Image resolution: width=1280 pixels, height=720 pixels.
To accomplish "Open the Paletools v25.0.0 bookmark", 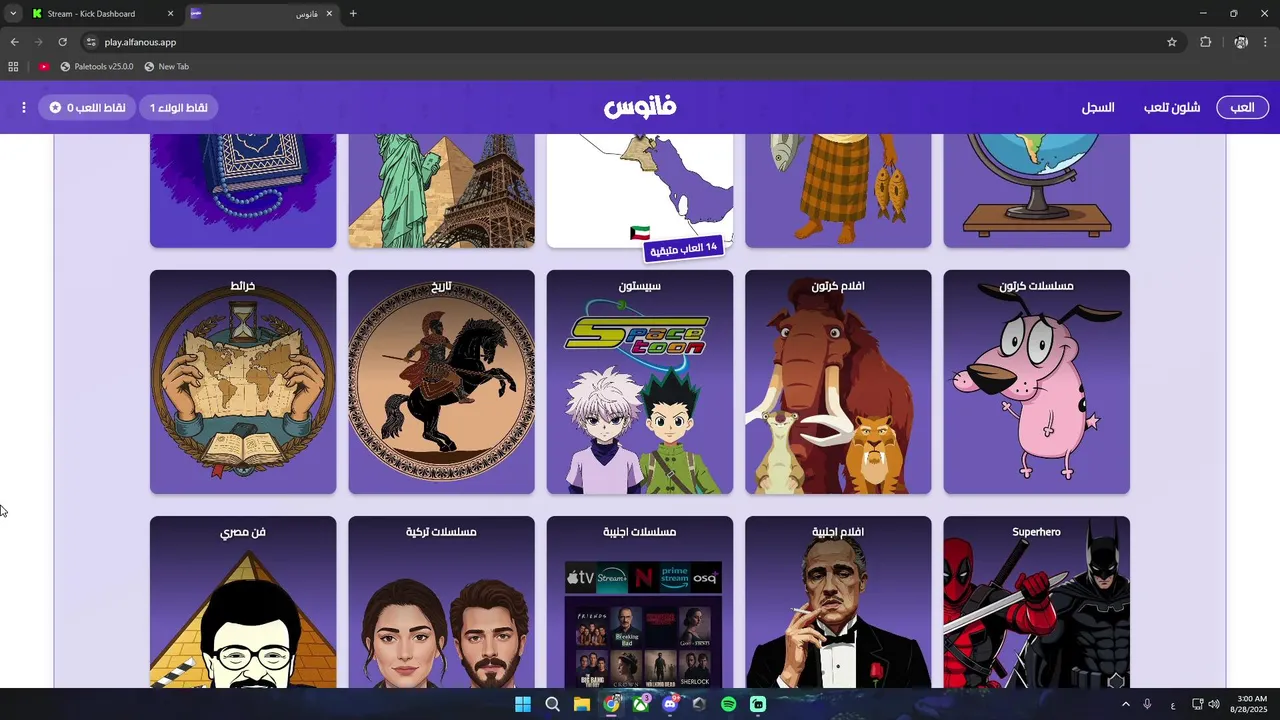I will click(96, 66).
